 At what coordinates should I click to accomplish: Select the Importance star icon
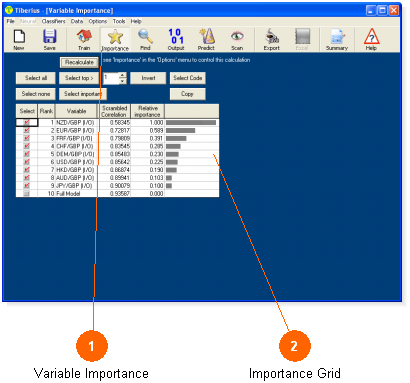point(115,37)
